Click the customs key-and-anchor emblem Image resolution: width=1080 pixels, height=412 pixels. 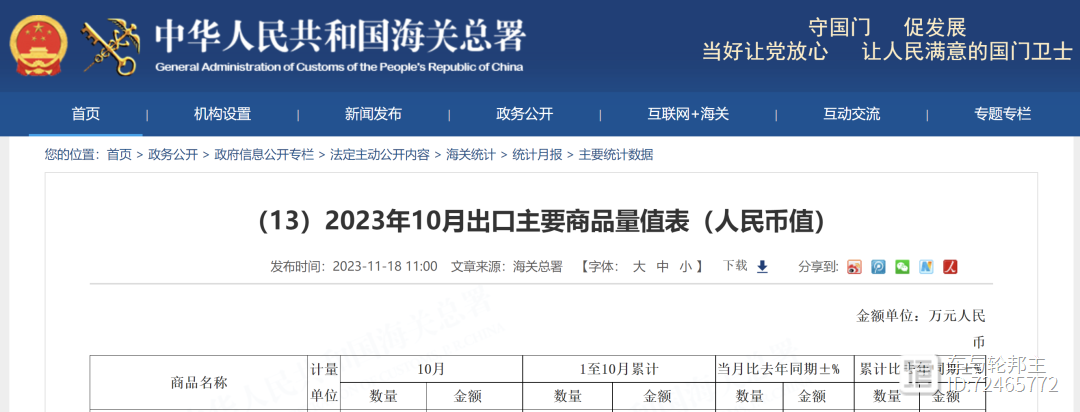(111, 45)
